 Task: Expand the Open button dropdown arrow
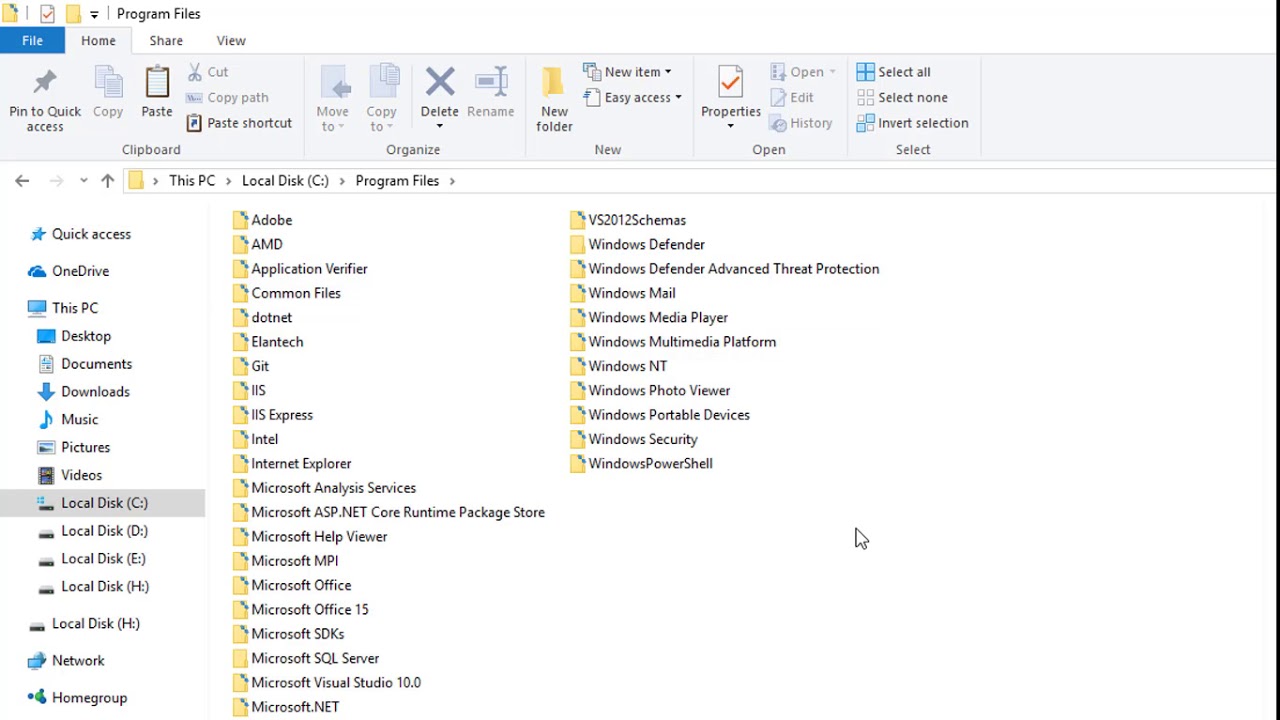pos(832,72)
